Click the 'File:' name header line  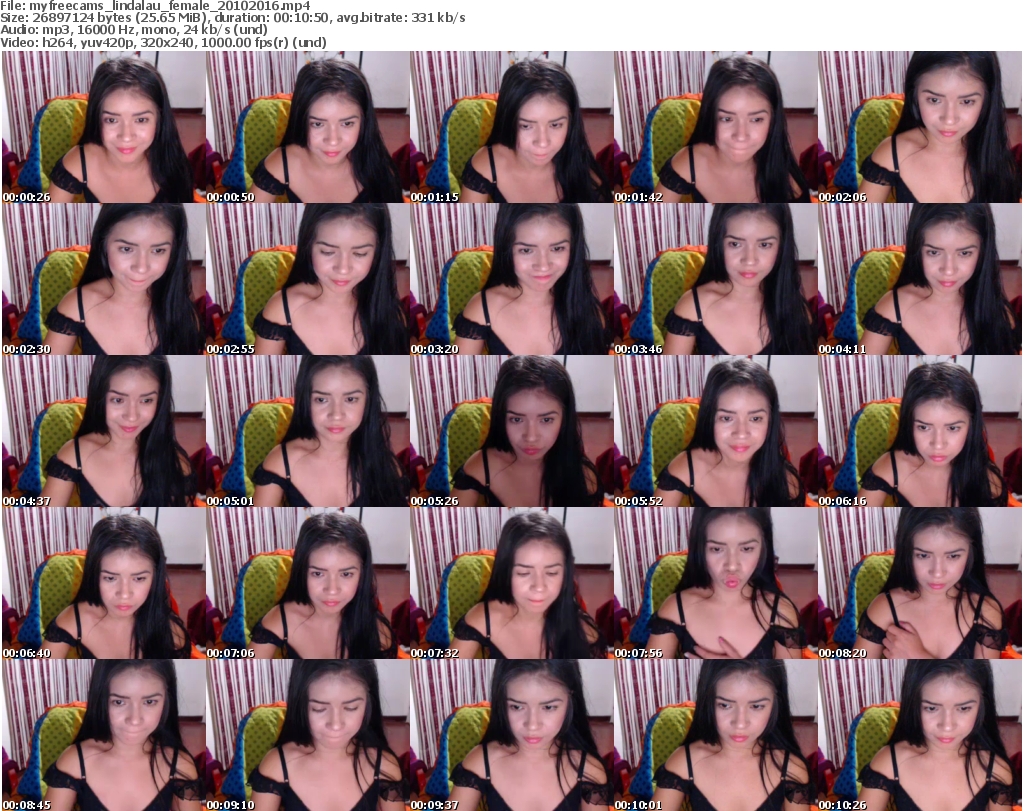155,6
